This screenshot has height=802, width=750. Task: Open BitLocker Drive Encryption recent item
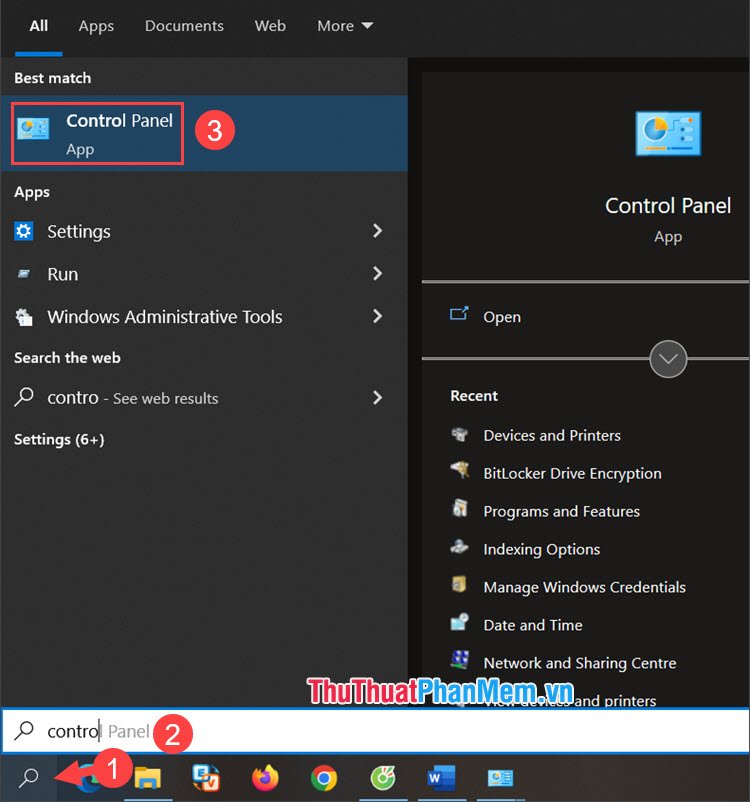(x=572, y=473)
